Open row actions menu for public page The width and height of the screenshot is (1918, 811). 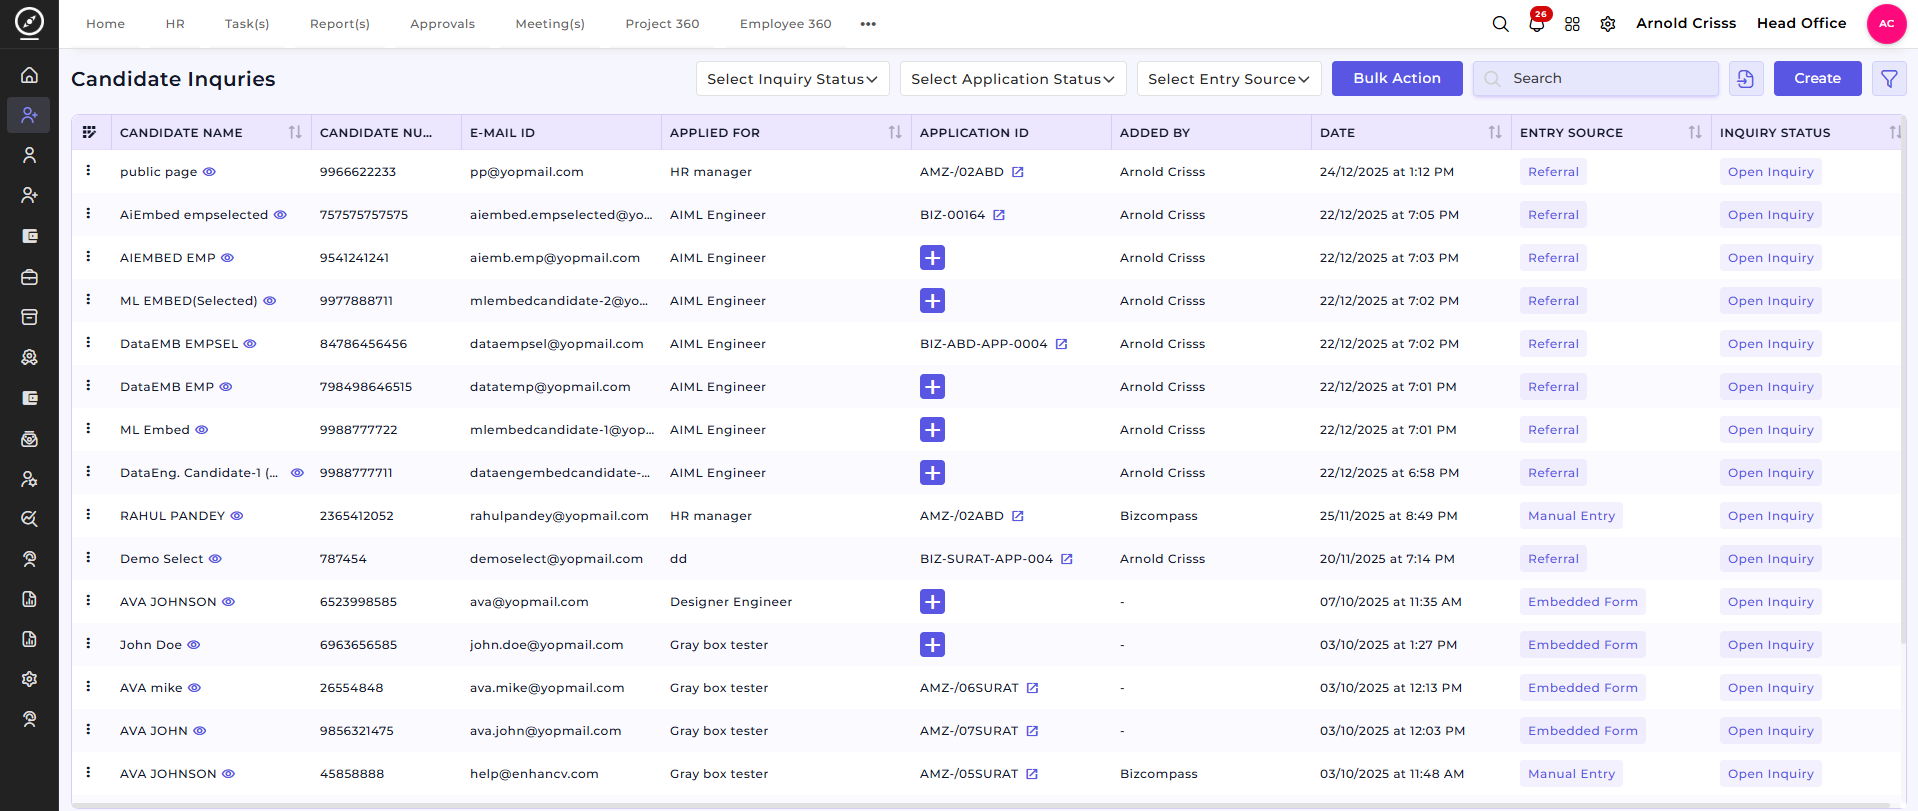(88, 171)
